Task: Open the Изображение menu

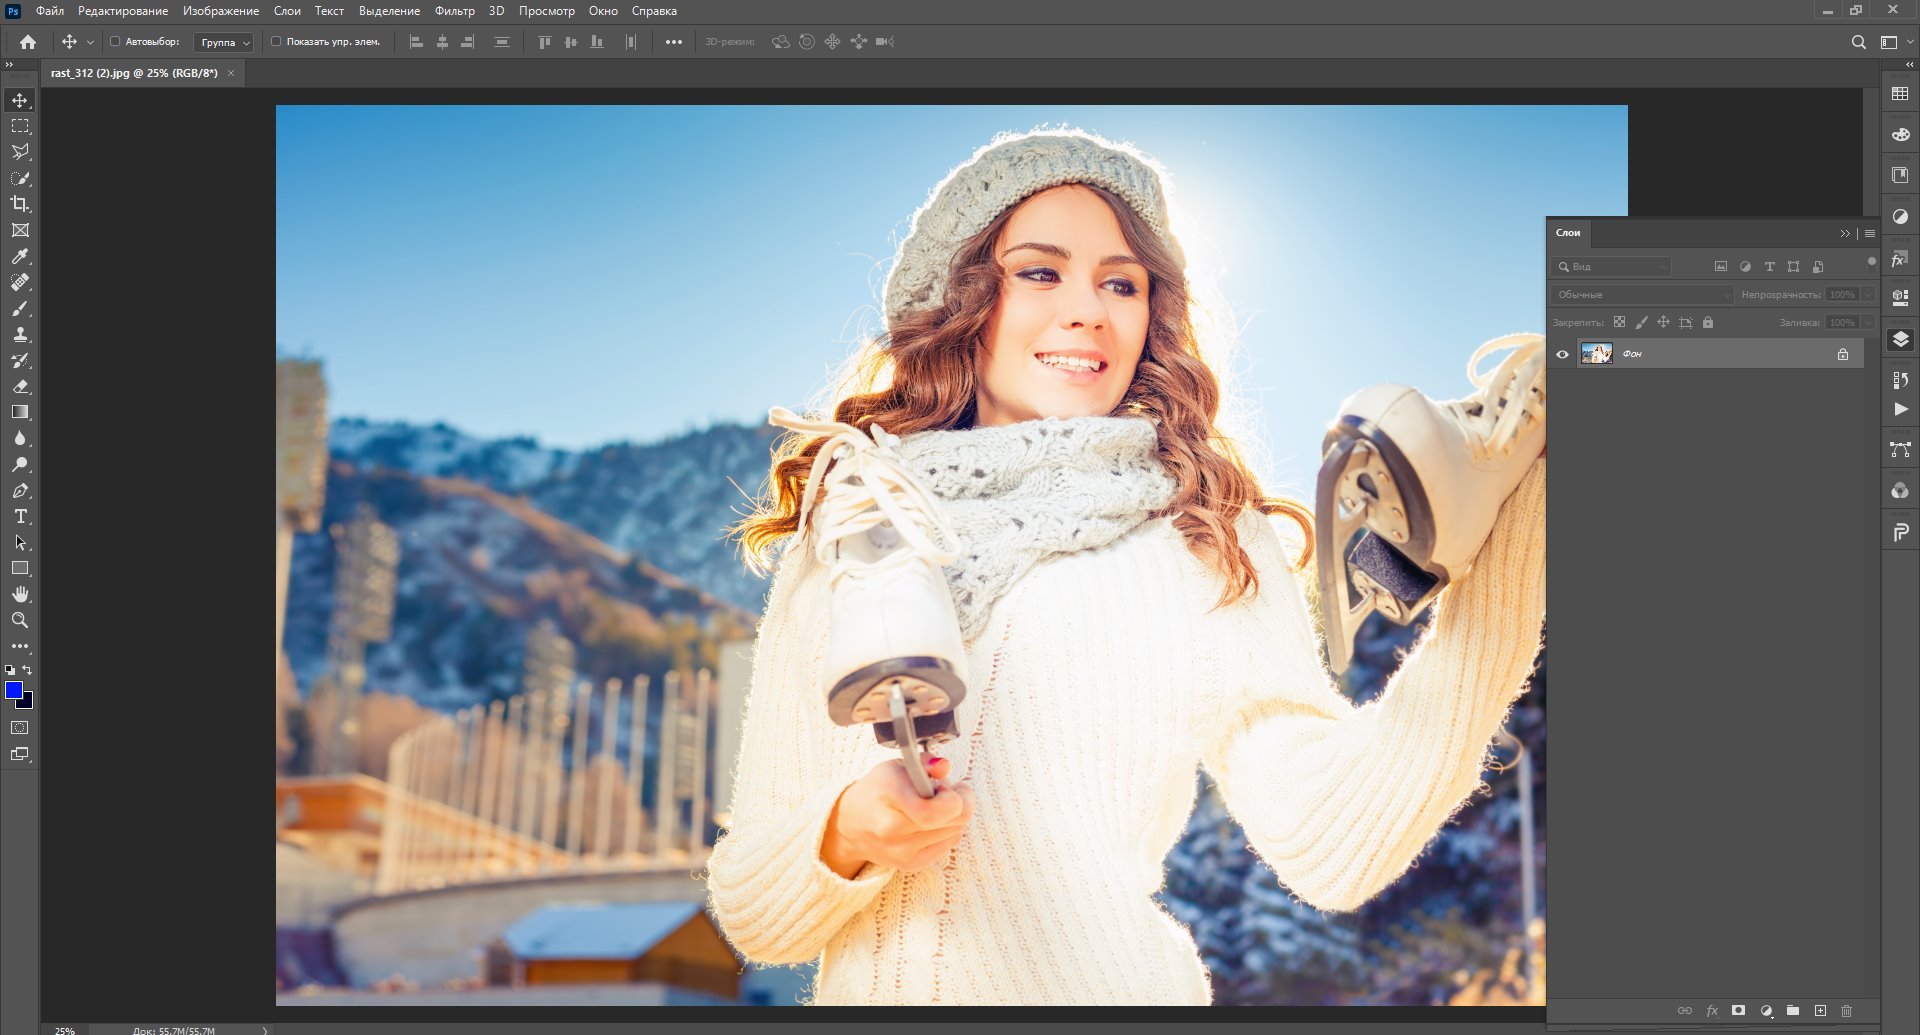Action: (x=221, y=11)
